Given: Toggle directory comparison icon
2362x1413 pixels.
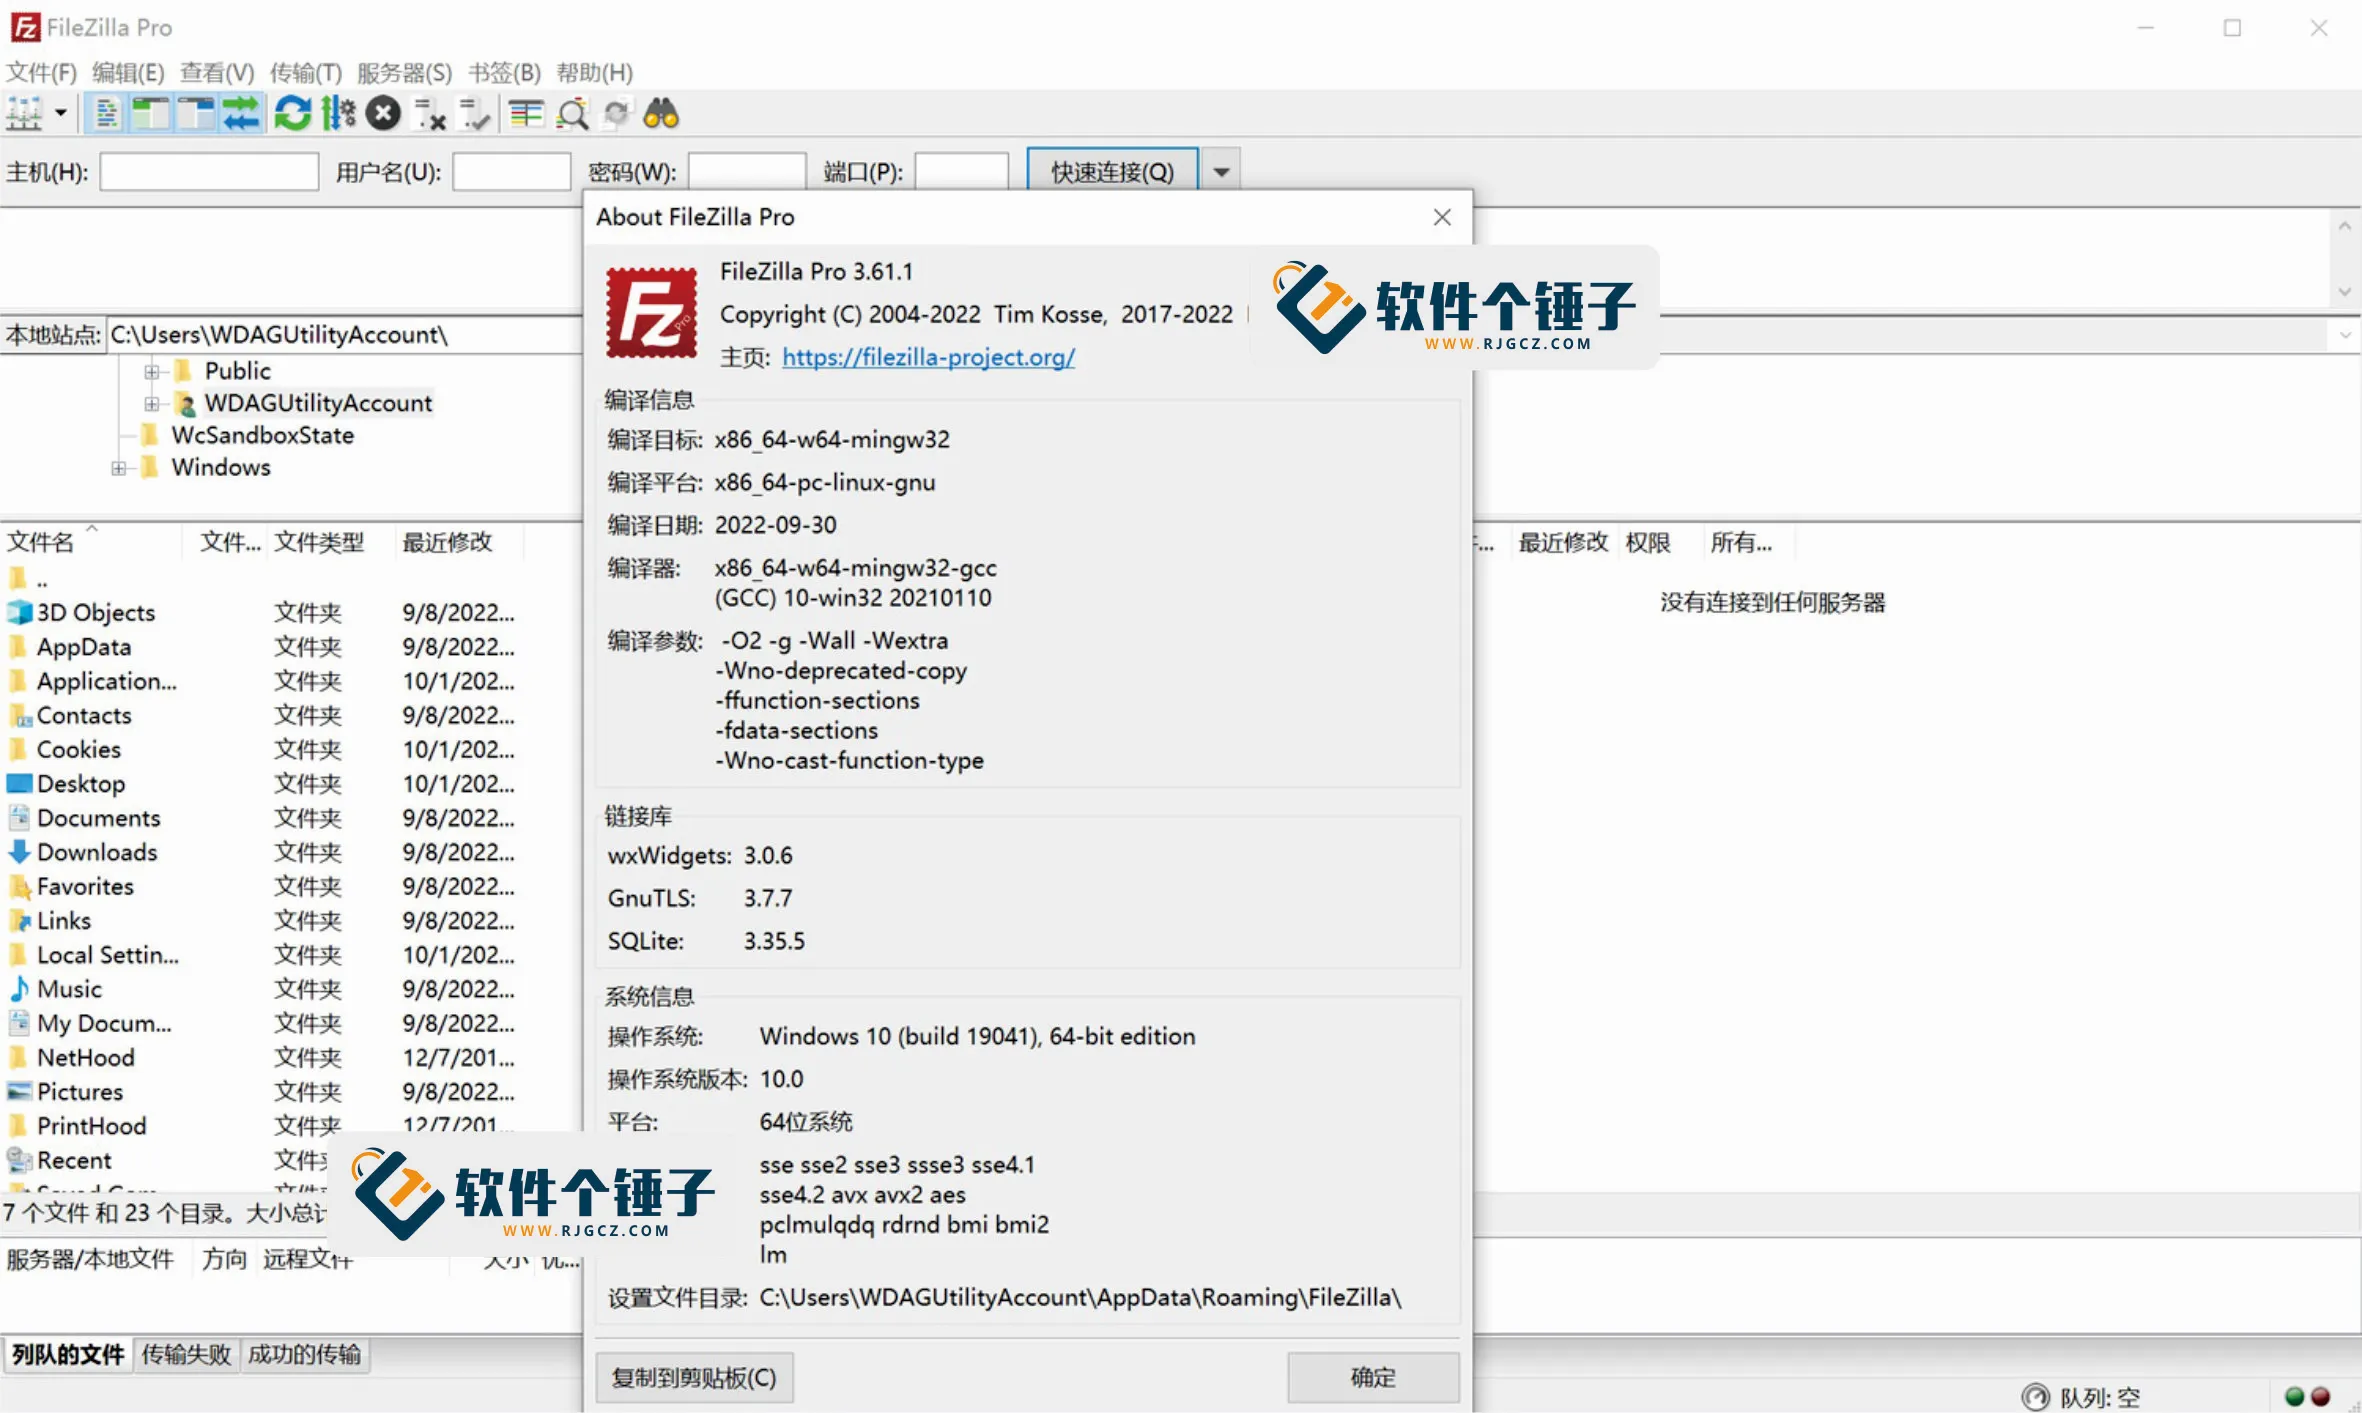Looking at the screenshot, I should pos(572,114).
